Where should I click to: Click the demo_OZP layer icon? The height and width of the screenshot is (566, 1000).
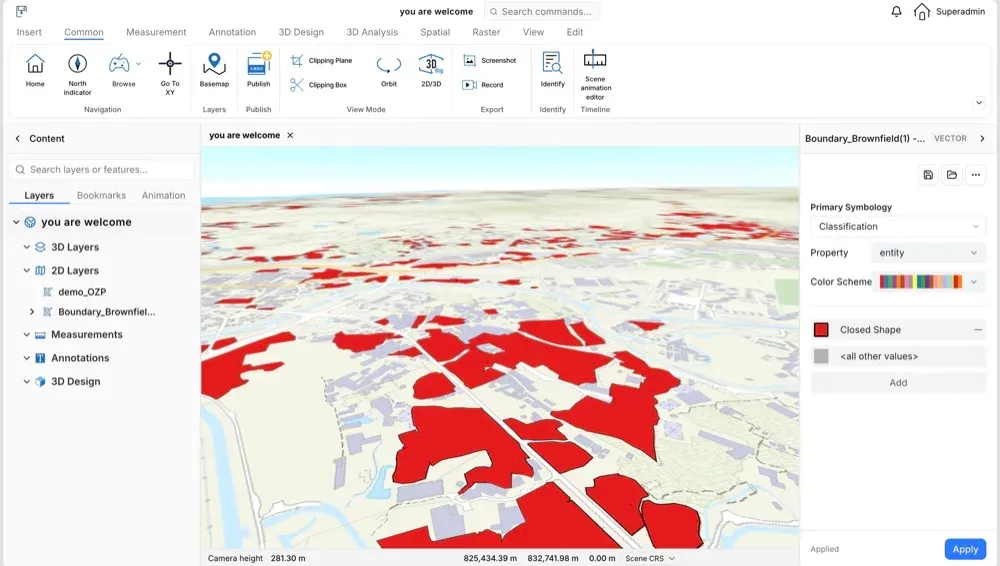(47, 292)
